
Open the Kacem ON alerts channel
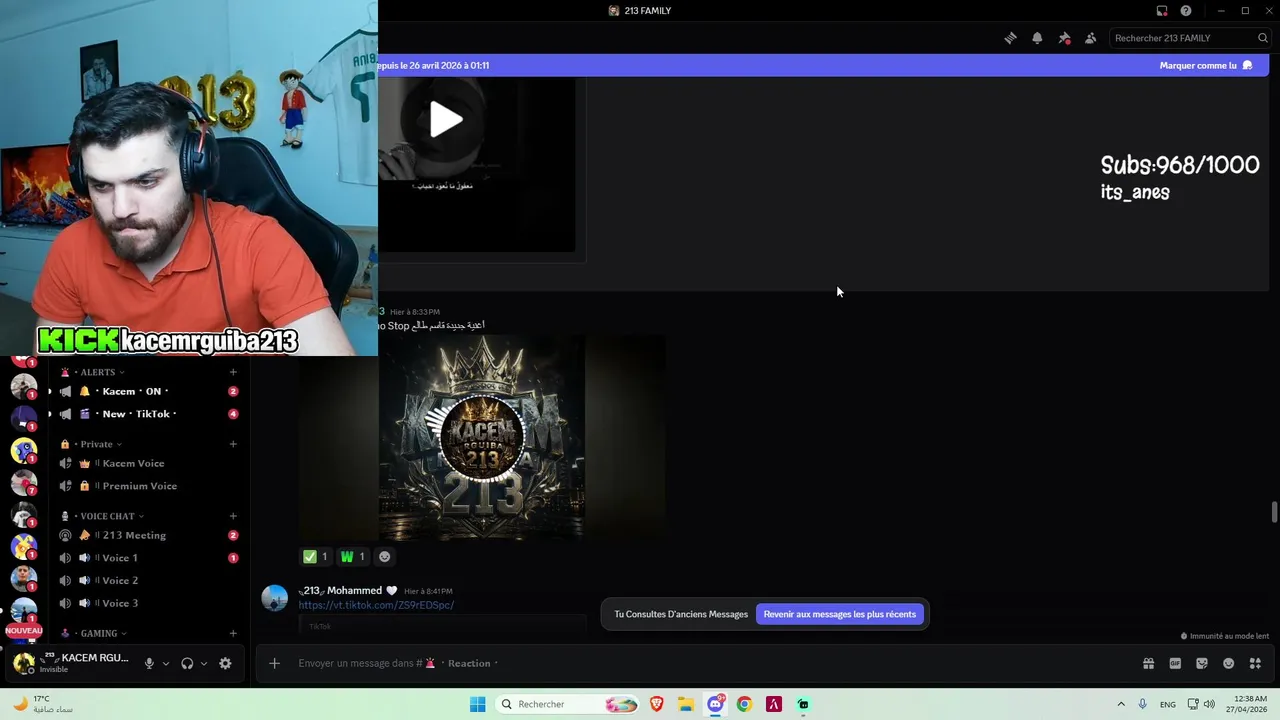tap(148, 391)
